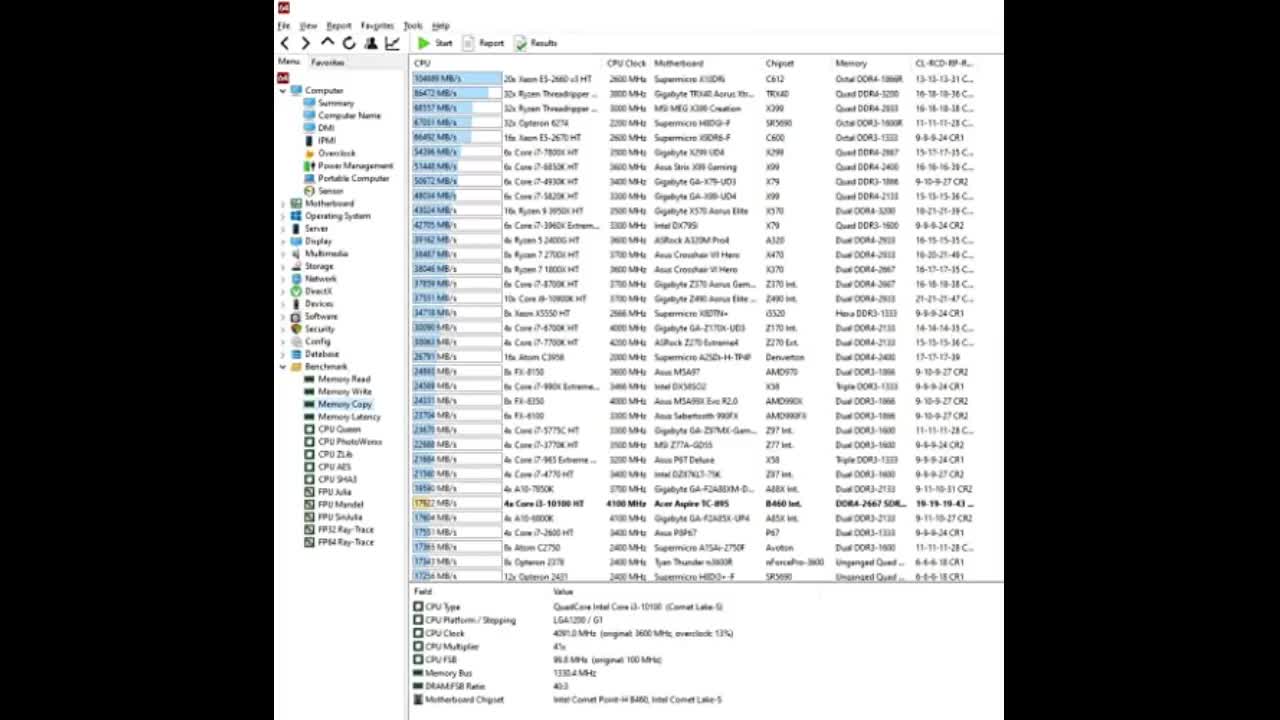The image size is (1280, 720).
Task: Click the Refresh toolbar icon
Action: pos(348,43)
